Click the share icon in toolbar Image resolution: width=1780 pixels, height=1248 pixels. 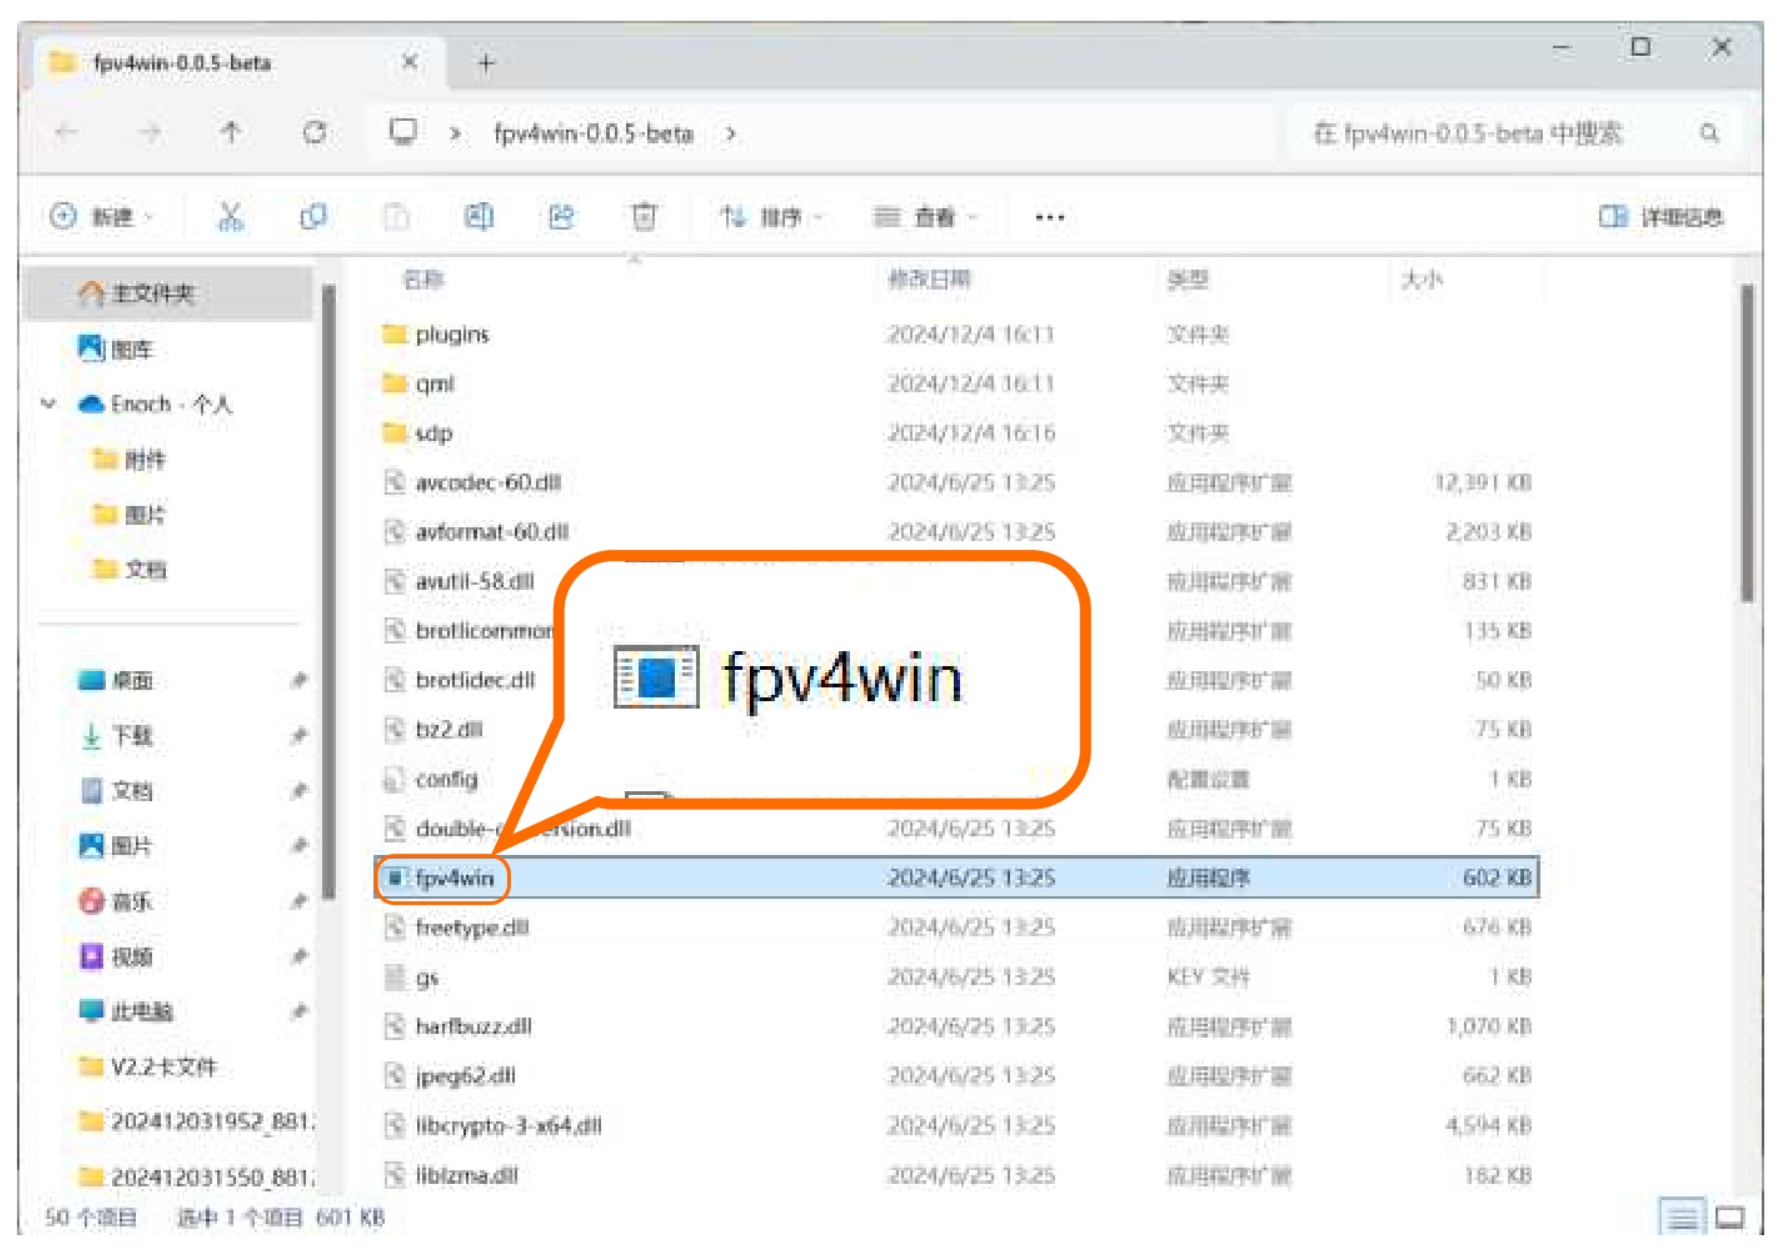click(x=561, y=216)
